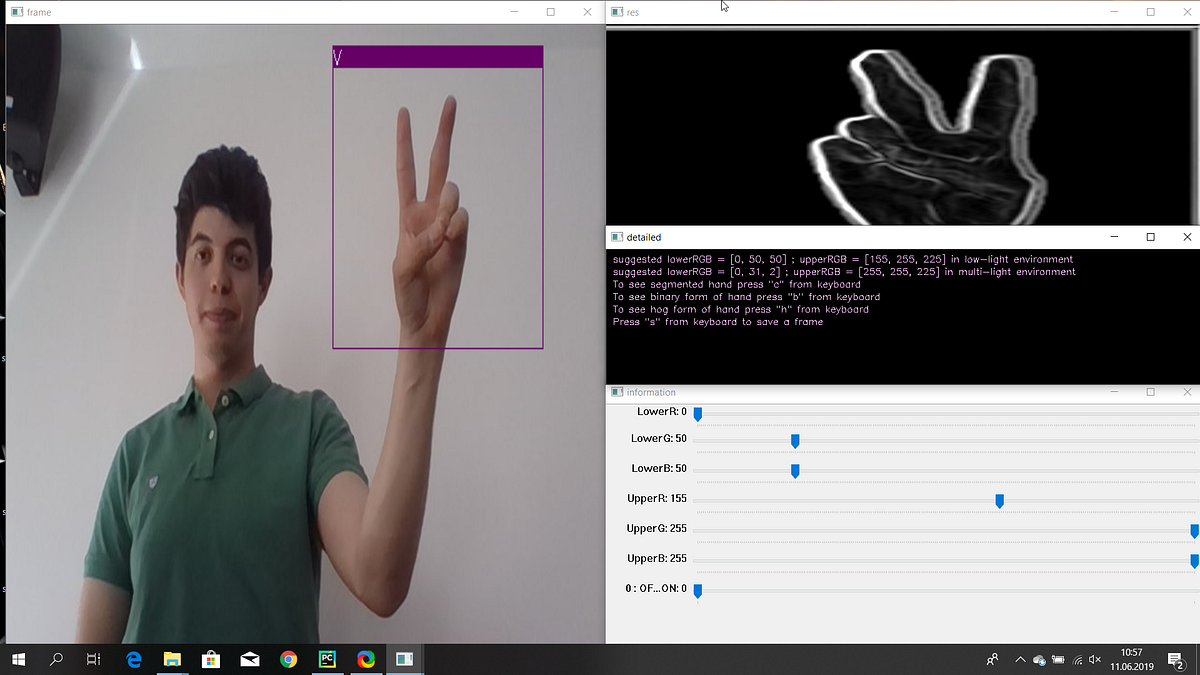Open the People panel from the system tray

(990, 659)
